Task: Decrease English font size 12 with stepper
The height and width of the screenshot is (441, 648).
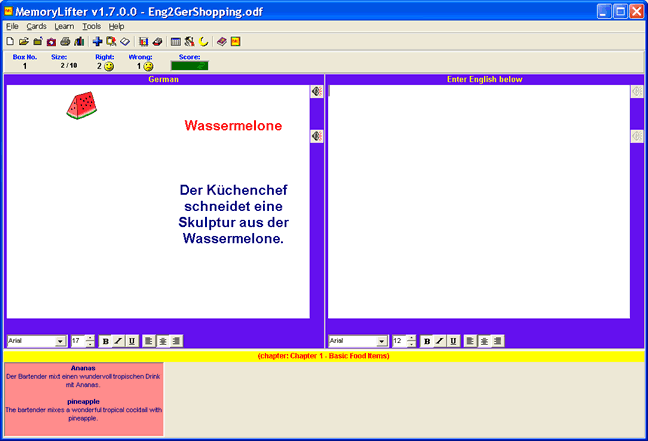Action: pyautogui.click(x=411, y=344)
